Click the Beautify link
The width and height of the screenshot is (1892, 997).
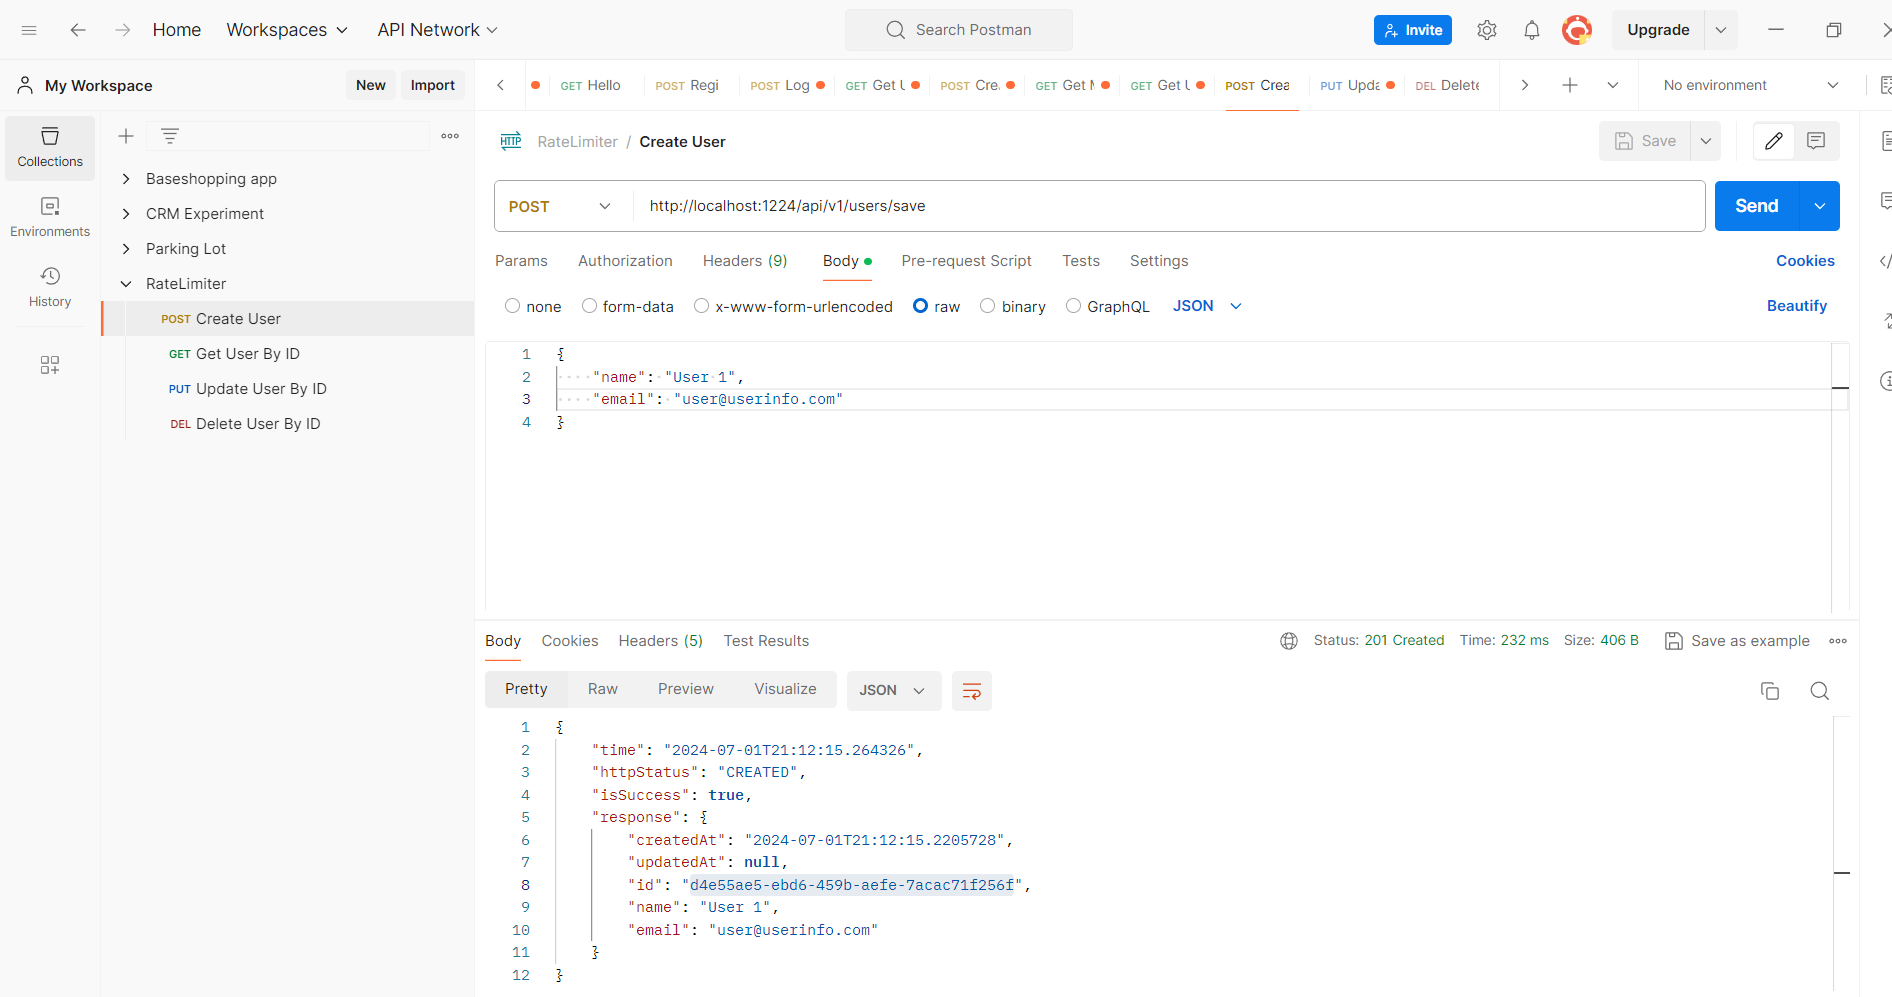pos(1797,306)
